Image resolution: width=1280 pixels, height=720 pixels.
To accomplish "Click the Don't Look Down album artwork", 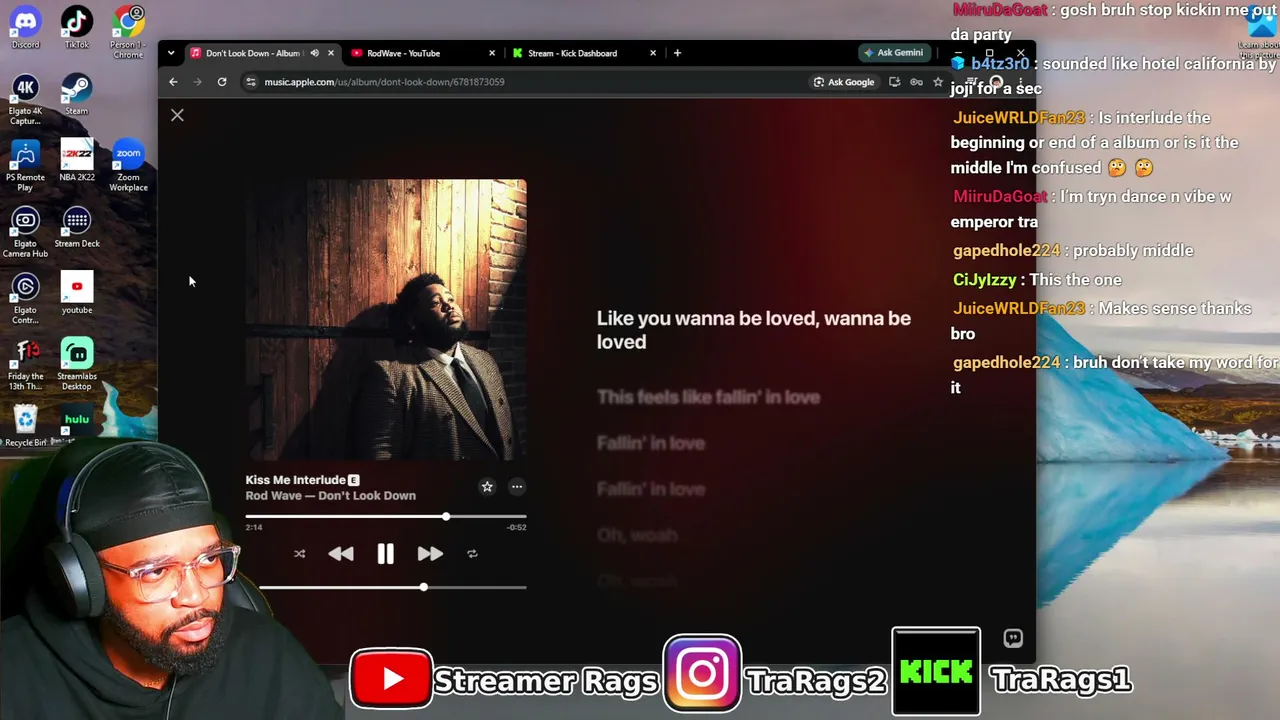I will (x=386, y=320).
